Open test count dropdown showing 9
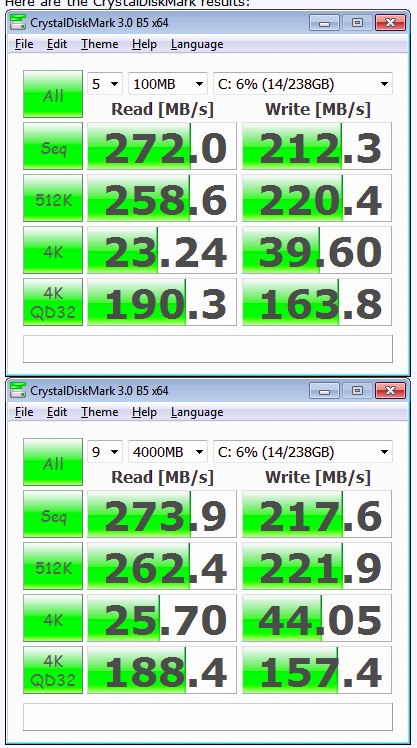The height and width of the screenshot is (748, 417). [105, 452]
